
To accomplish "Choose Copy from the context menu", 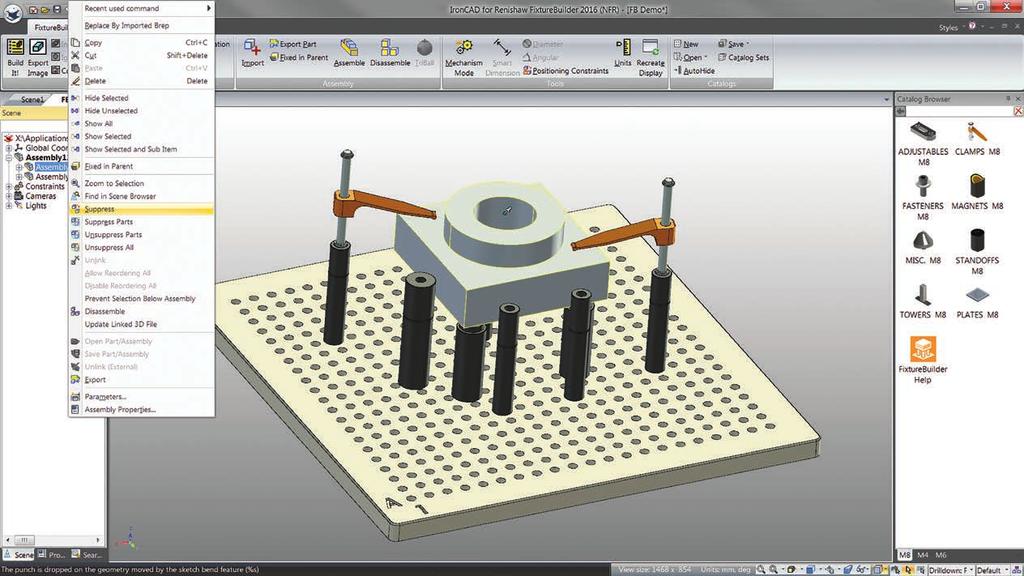I will pos(142,42).
